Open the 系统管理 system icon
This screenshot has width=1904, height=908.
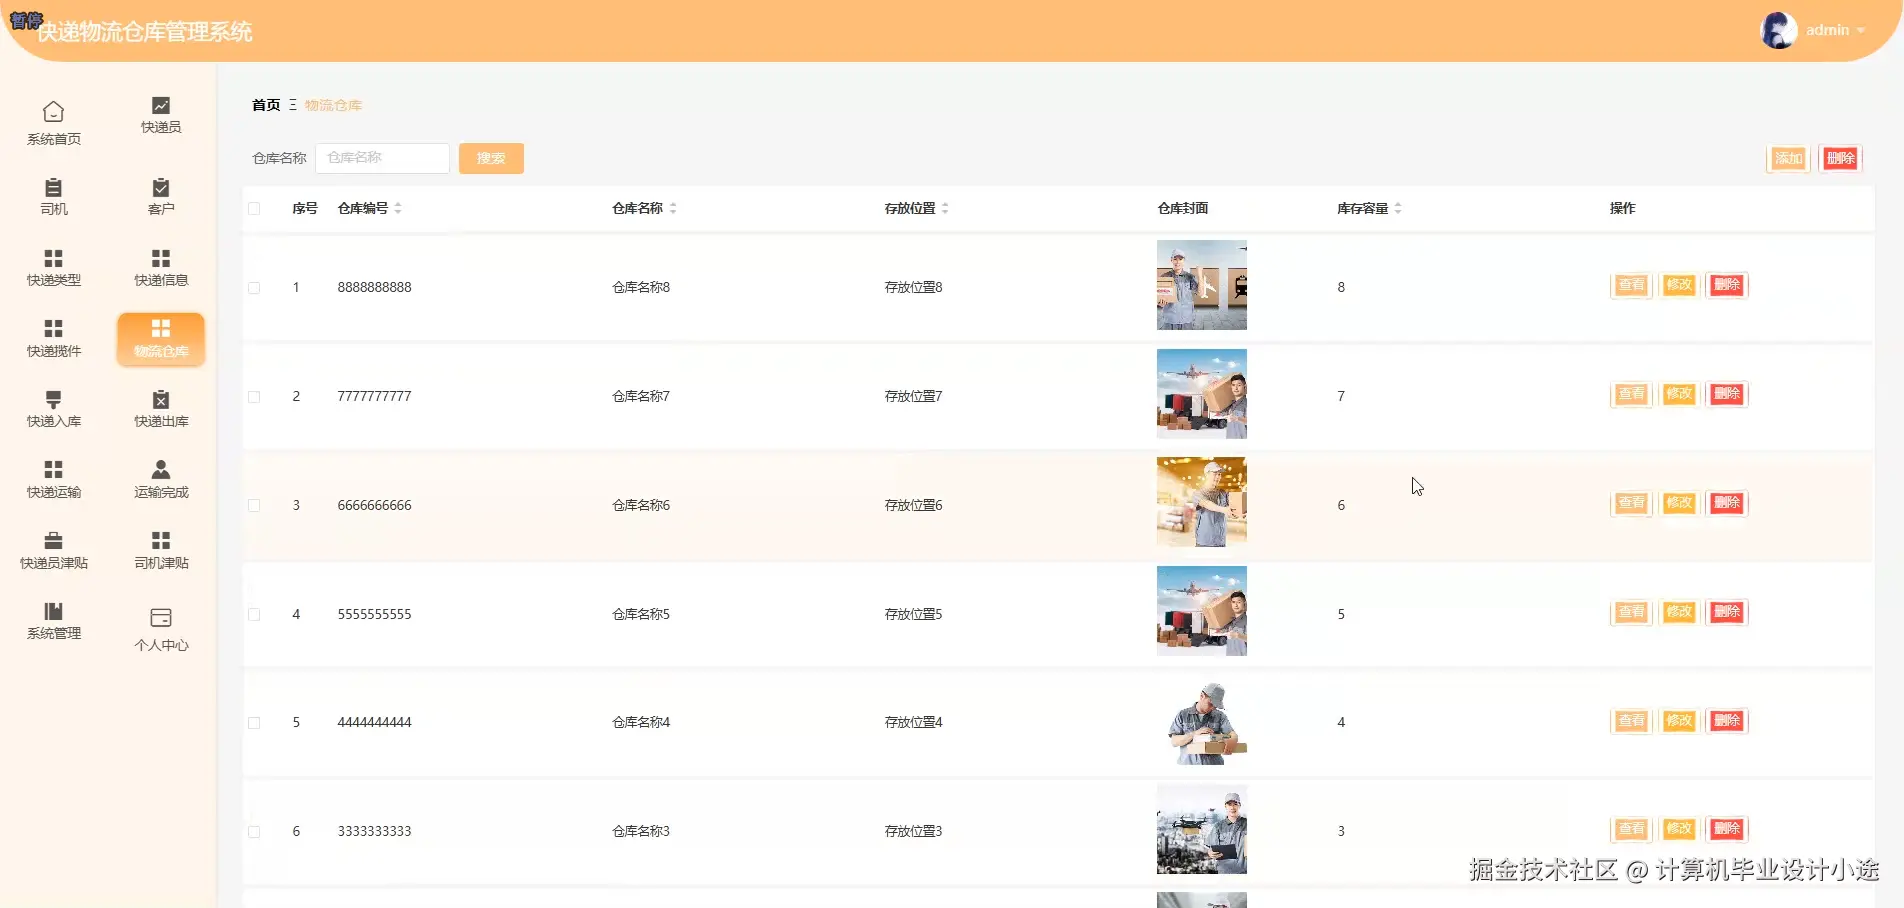point(54,611)
